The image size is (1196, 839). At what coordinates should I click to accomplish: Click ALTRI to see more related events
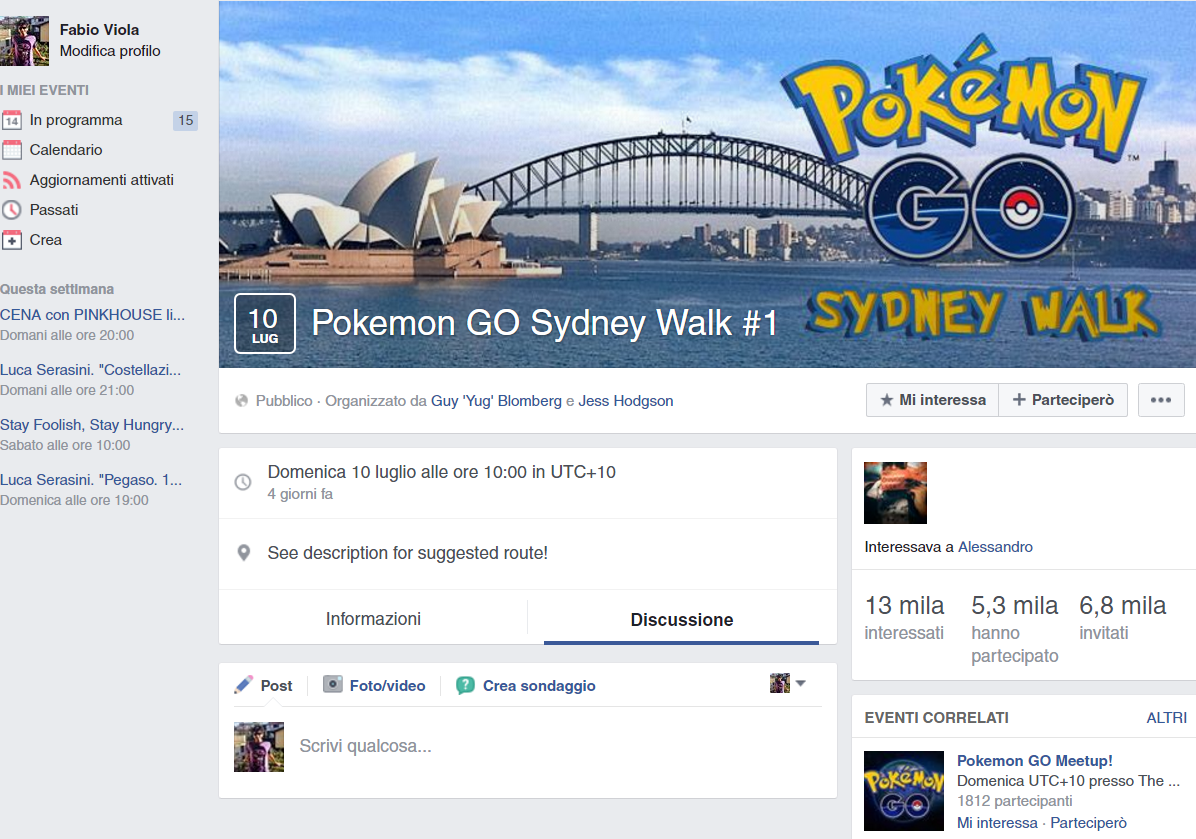1167,718
